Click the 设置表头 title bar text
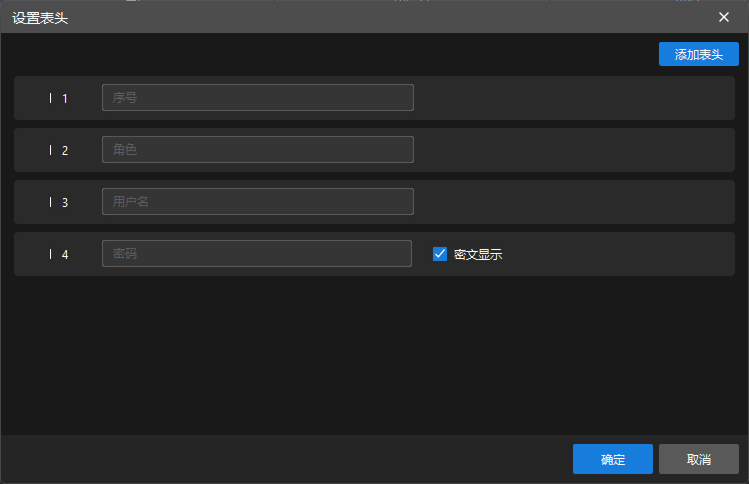The image size is (749, 484). (40, 17)
